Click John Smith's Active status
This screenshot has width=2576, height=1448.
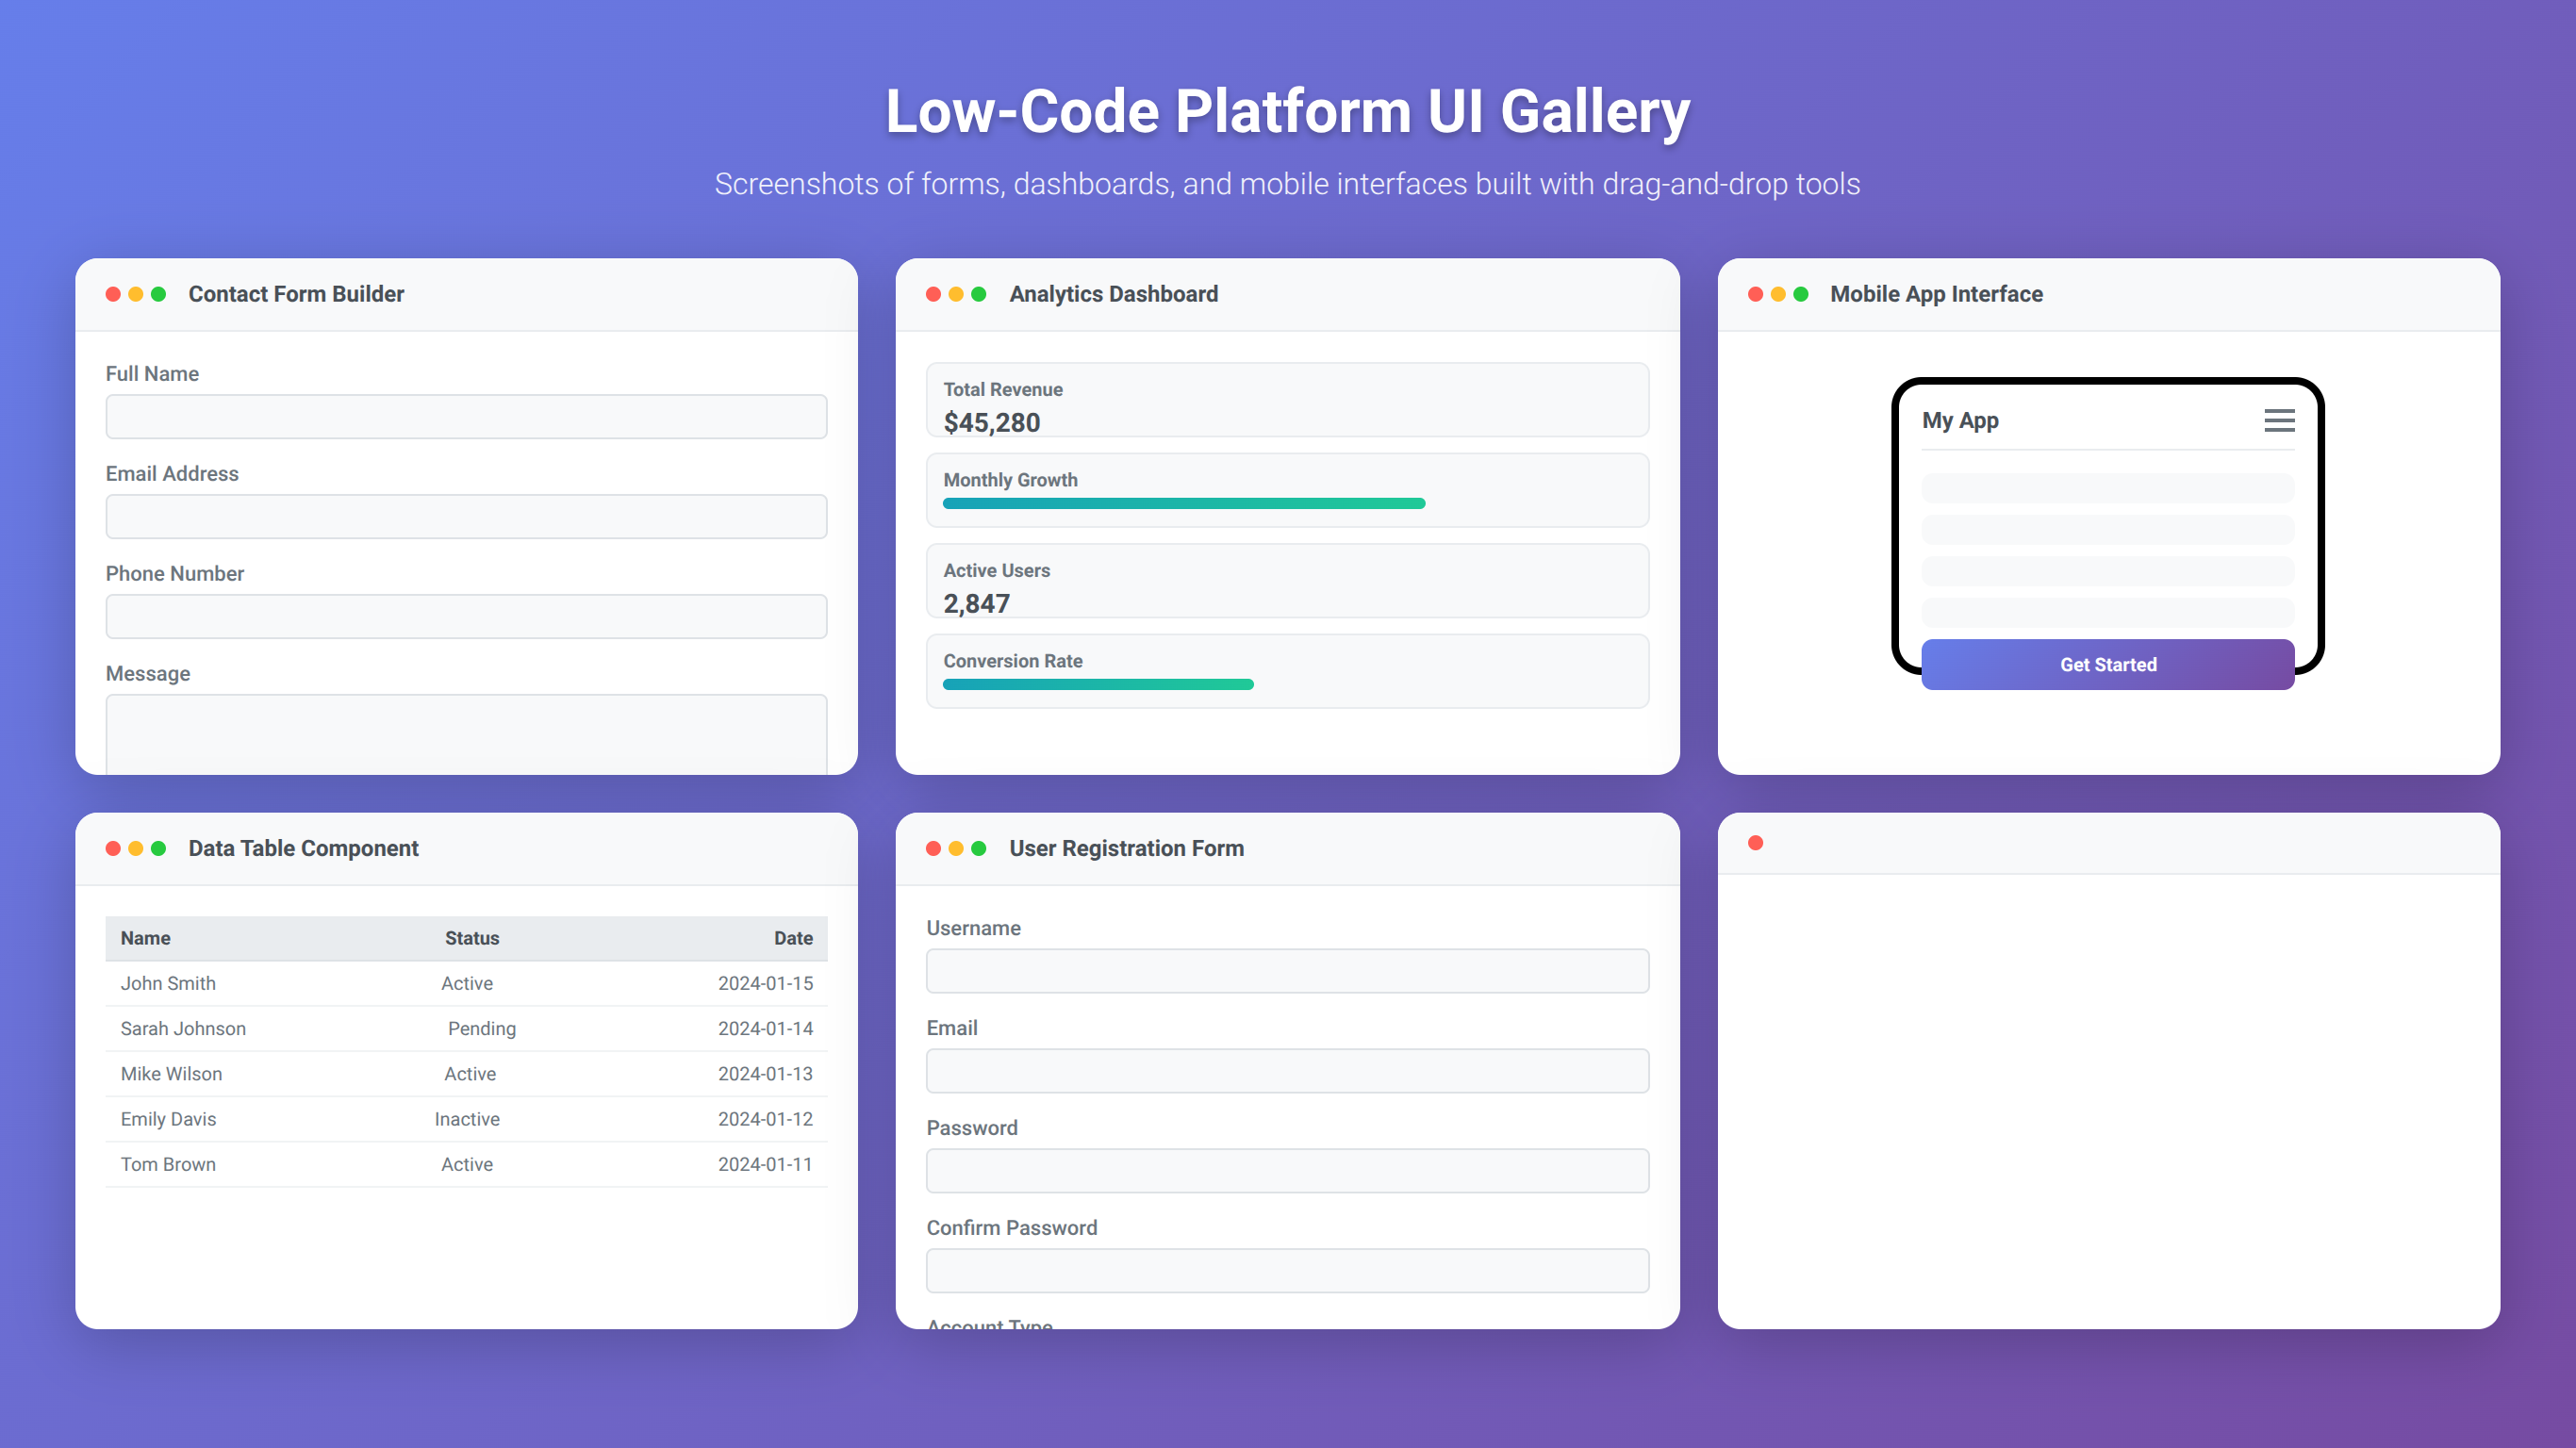click(467, 983)
